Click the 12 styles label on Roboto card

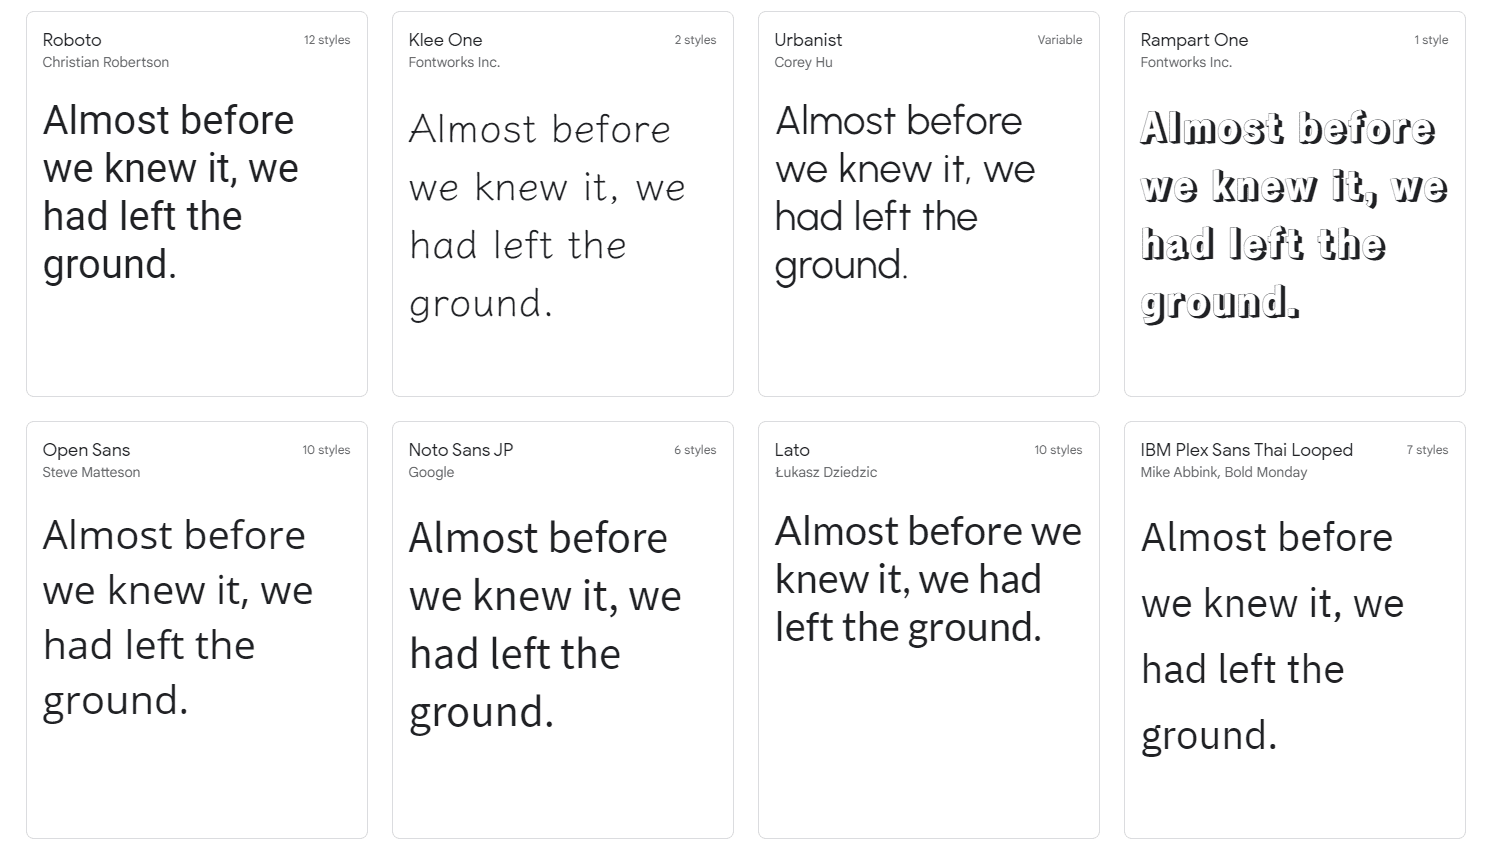(326, 40)
